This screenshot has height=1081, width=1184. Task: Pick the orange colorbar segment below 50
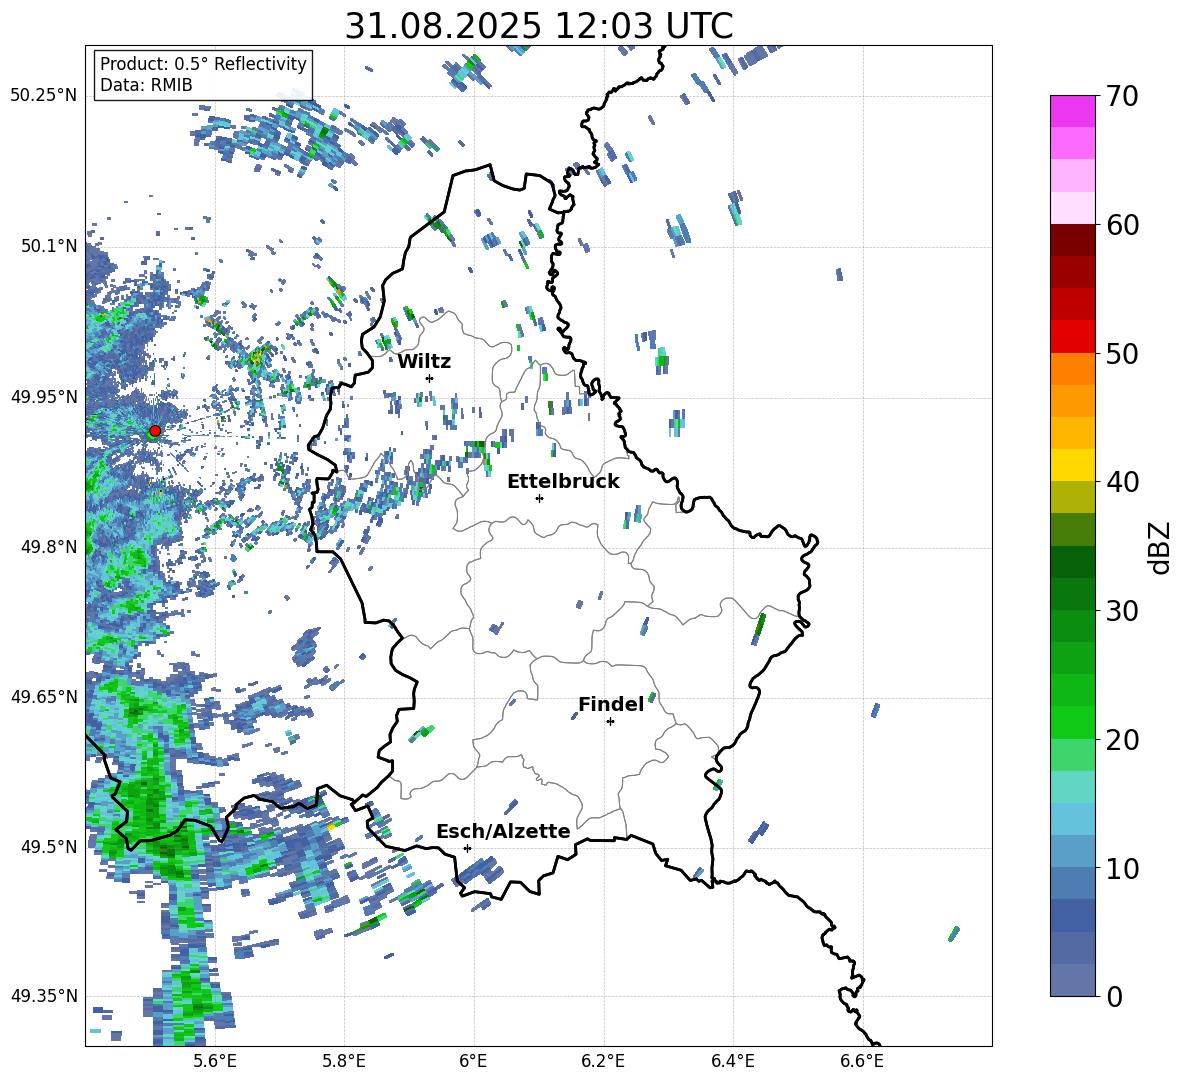pyautogui.click(x=1072, y=368)
